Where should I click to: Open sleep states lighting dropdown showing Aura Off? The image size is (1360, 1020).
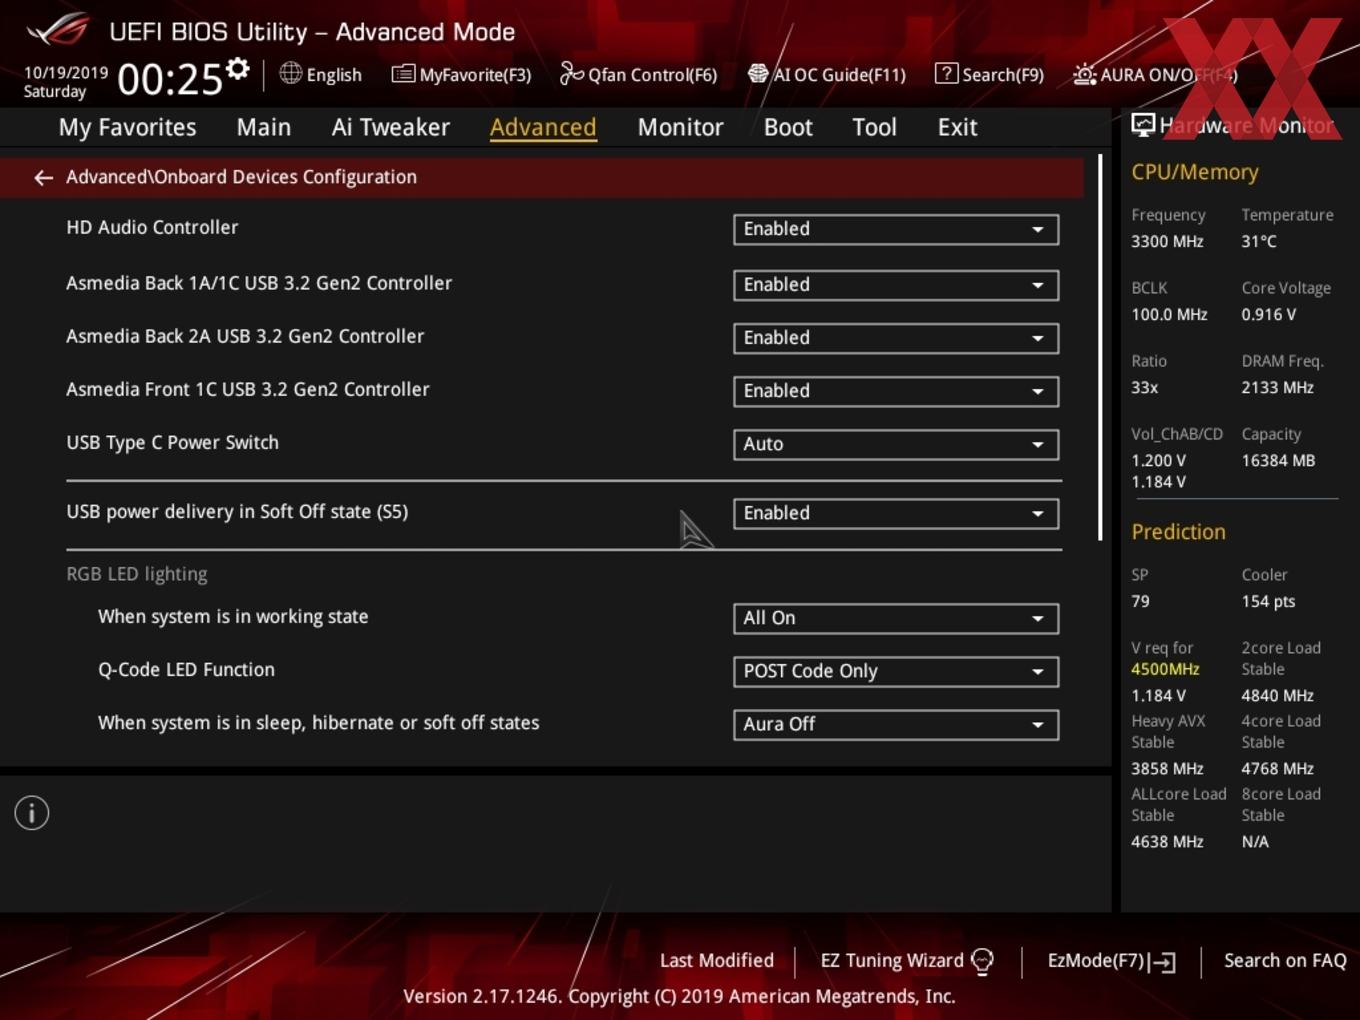coord(896,724)
